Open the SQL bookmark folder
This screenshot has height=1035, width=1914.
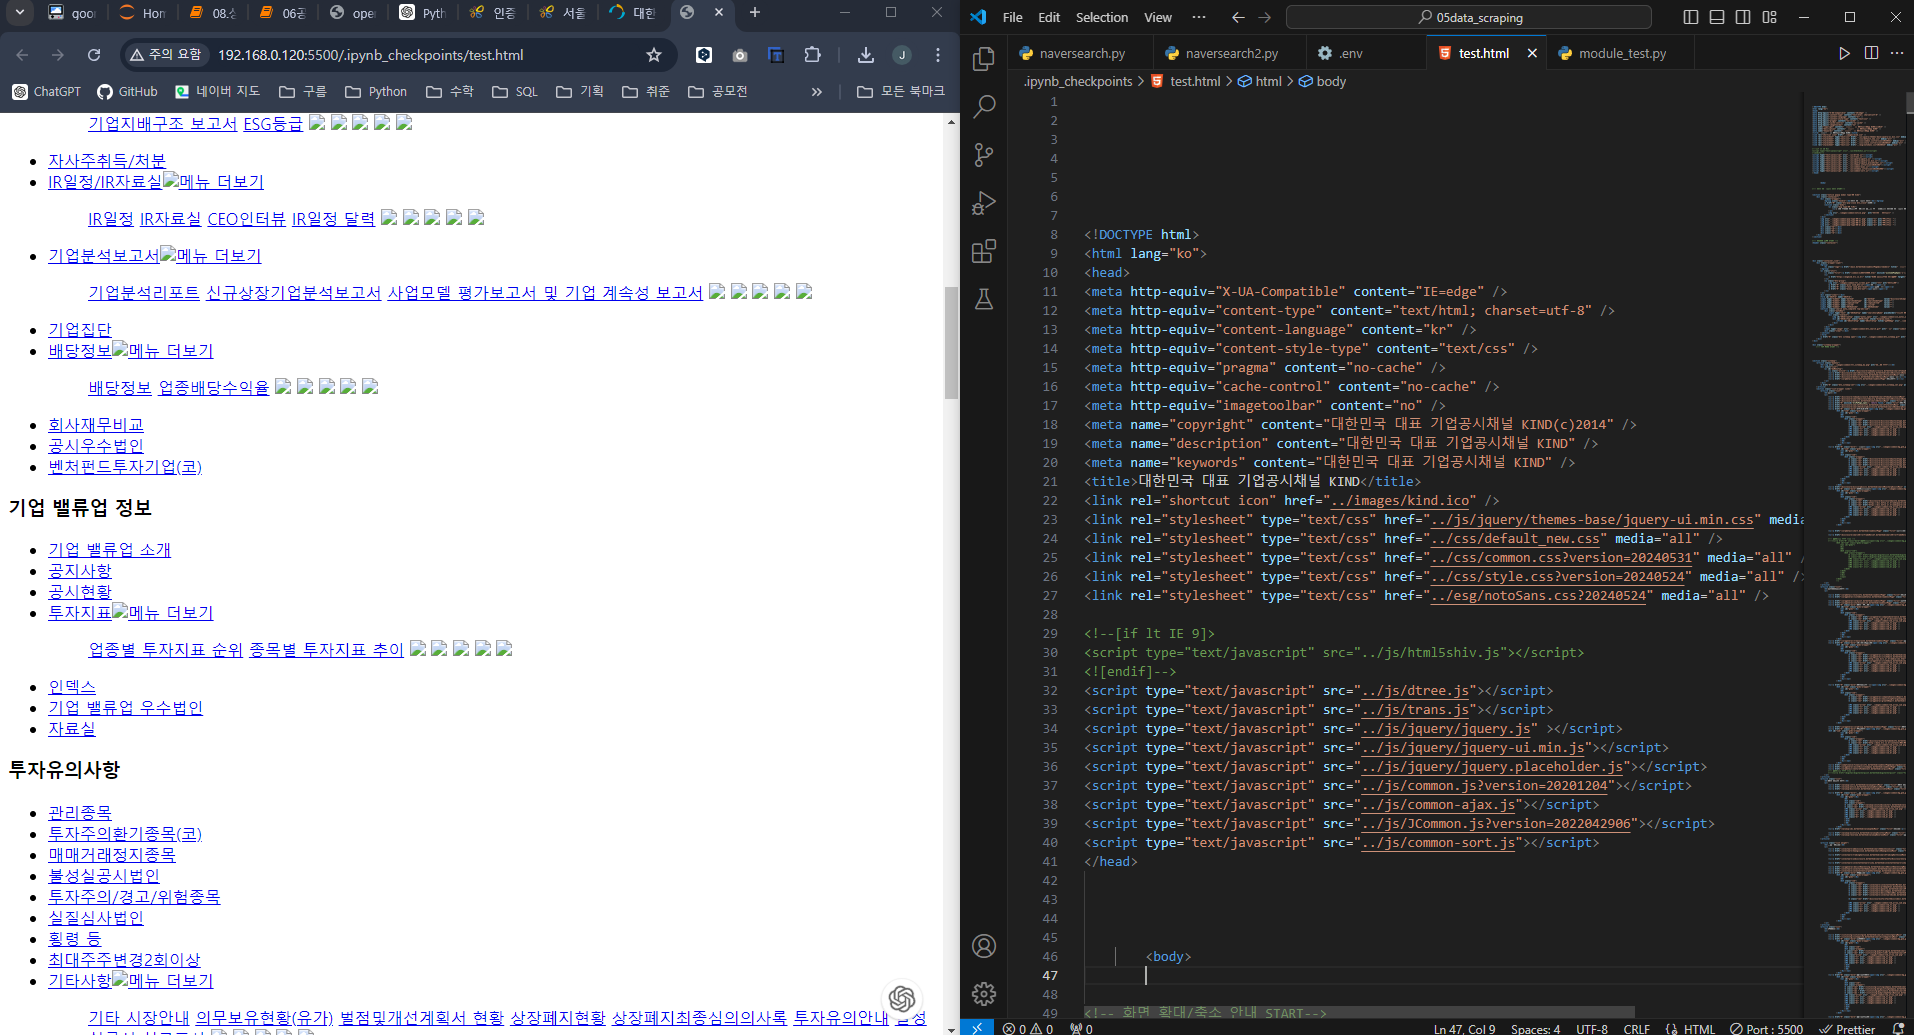click(x=515, y=91)
